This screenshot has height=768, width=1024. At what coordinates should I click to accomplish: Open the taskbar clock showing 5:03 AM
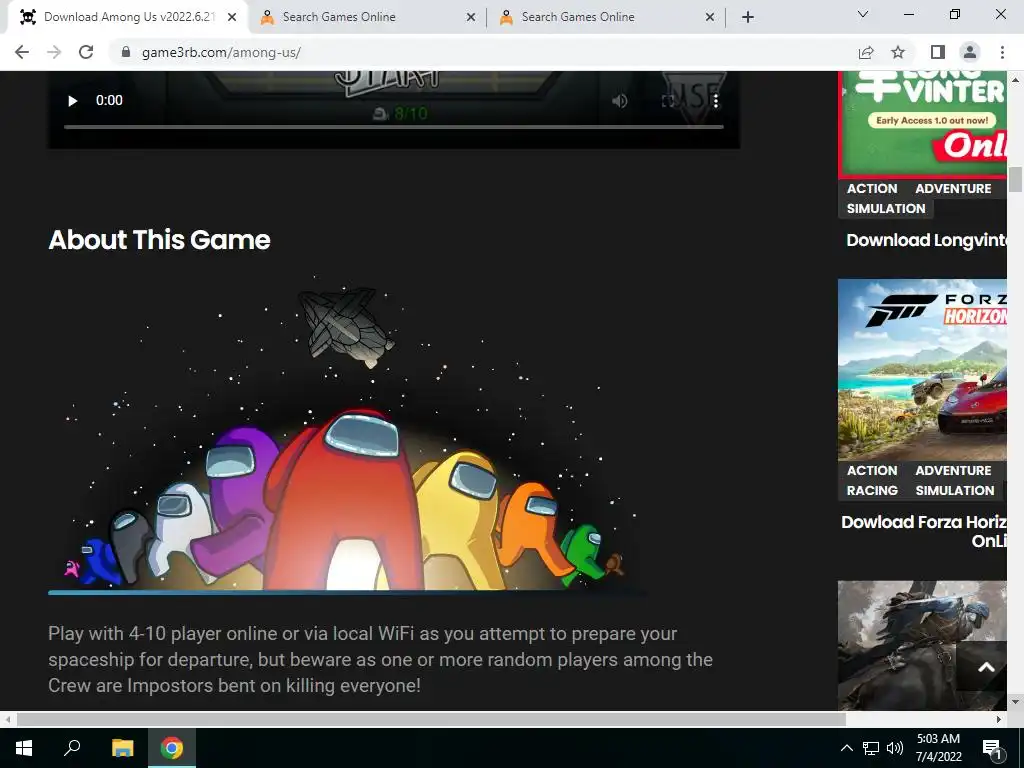point(938,748)
